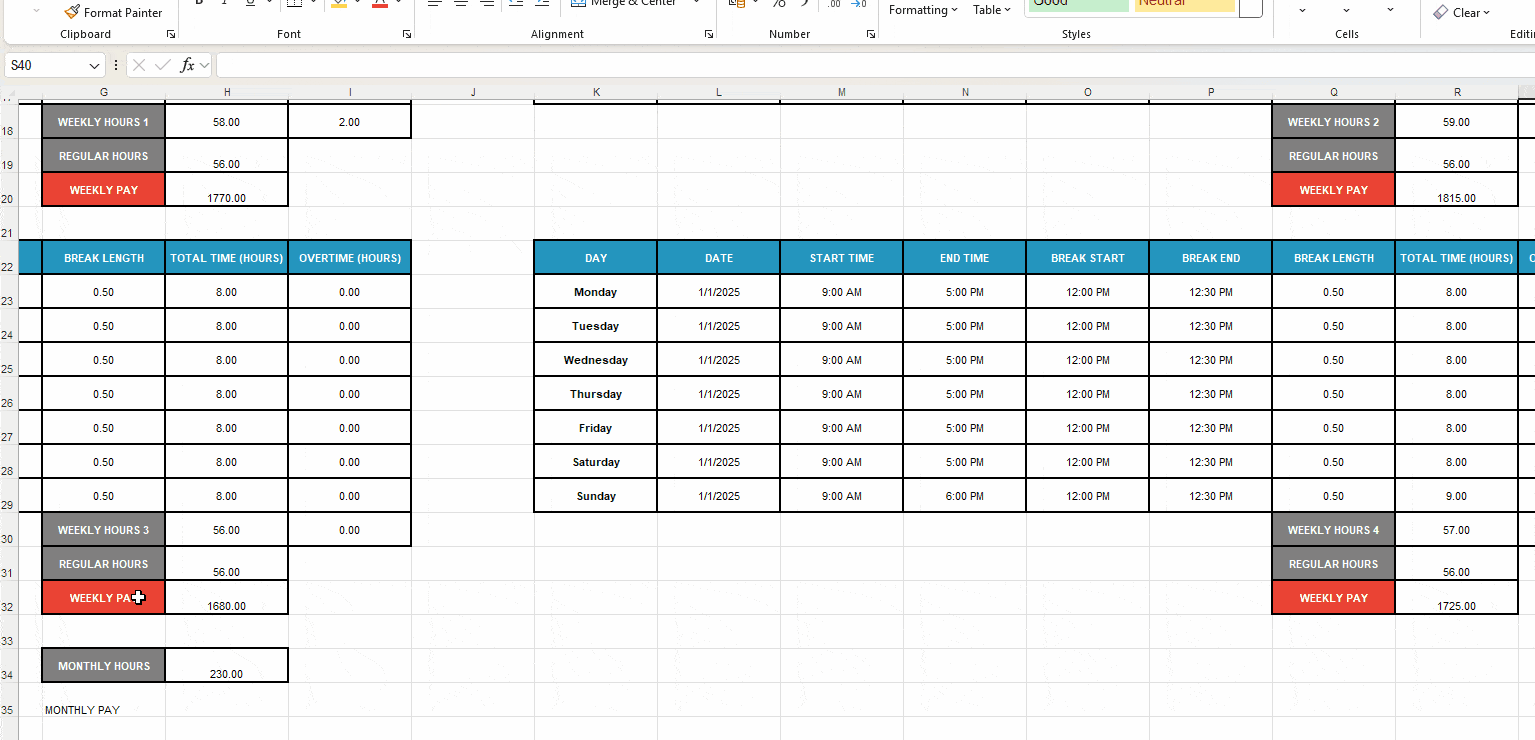
Task: Toggle center alignment for selected cells
Action: [x=461, y=4]
